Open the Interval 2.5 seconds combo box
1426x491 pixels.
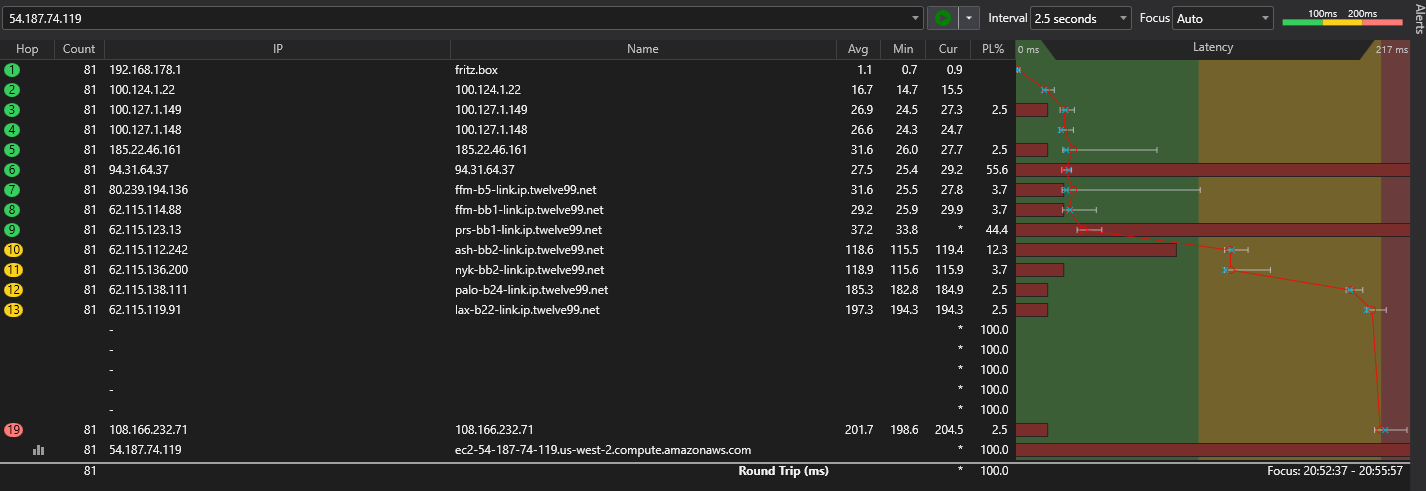point(1081,18)
